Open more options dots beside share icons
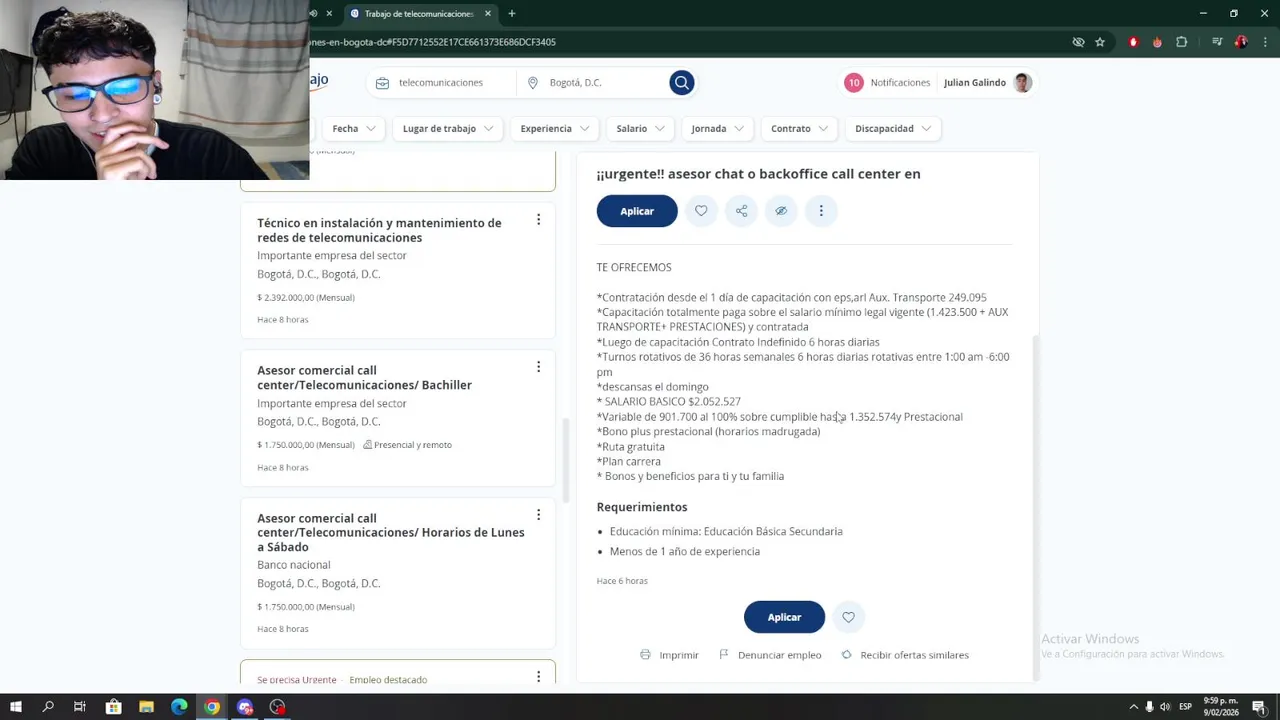The height and width of the screenshot is (720, 1280). 821,211
